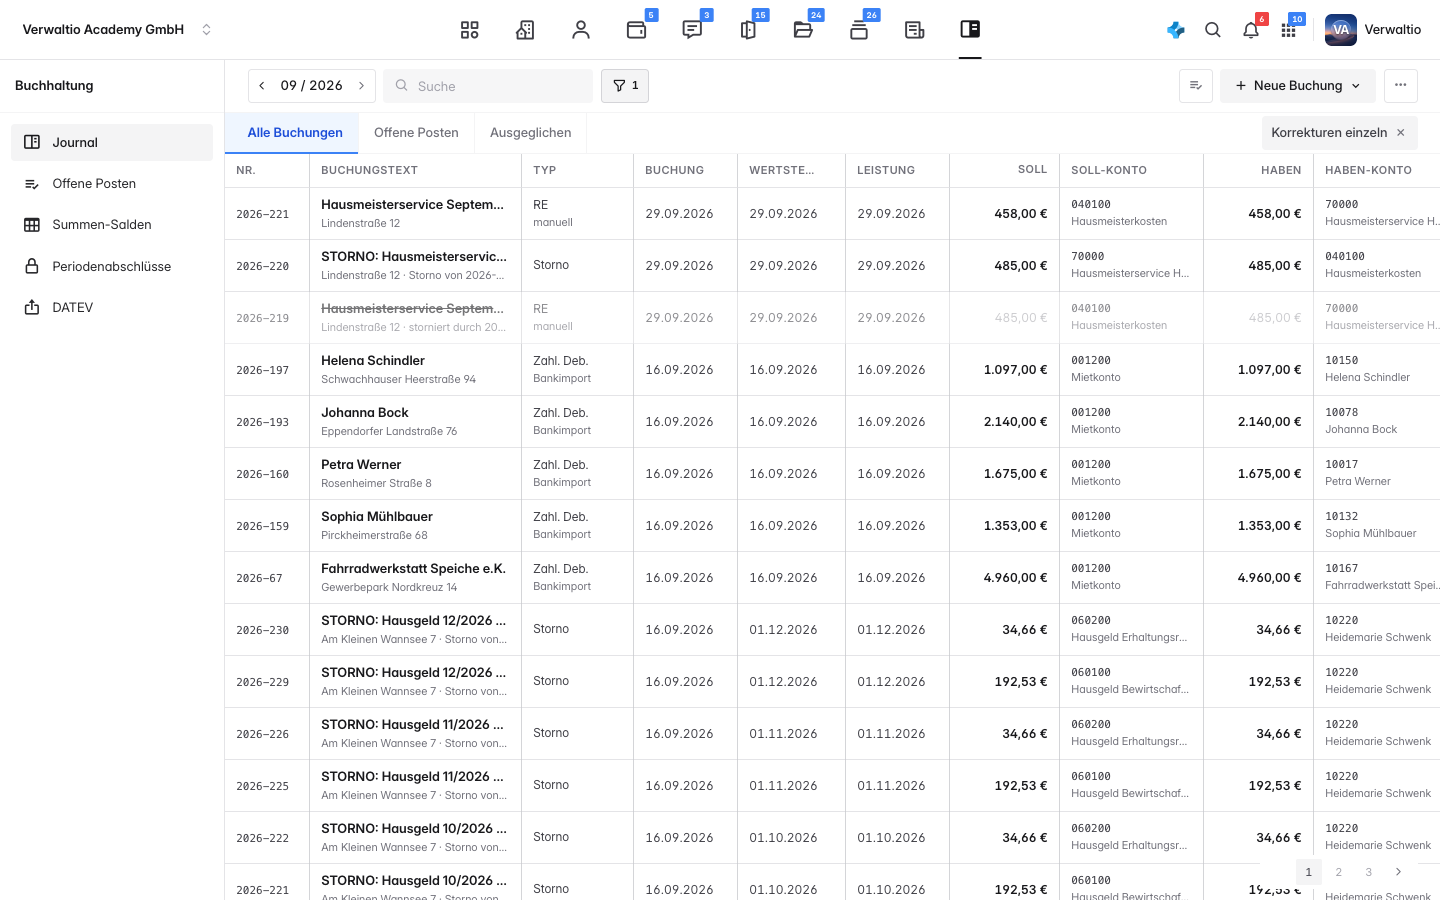Open the dashboard grid icon

(x=470, y=30)
